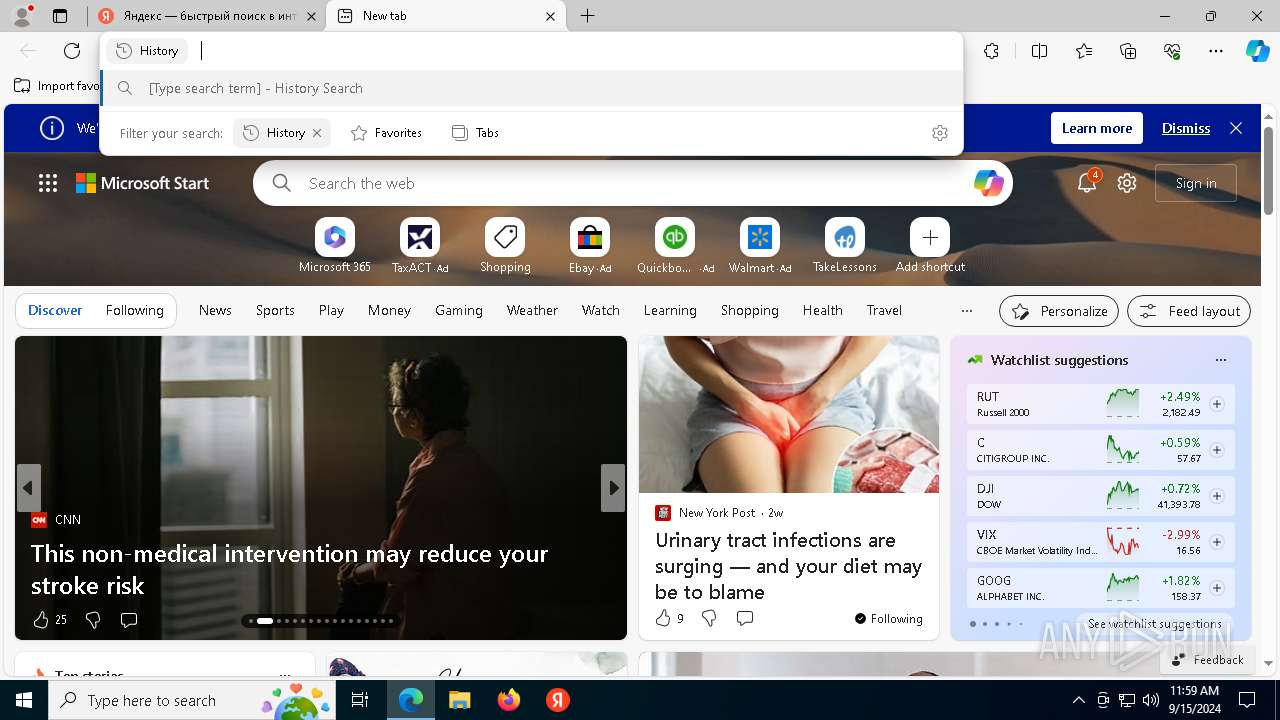1280x720 pixels.
Task: Open TaxACT ad shortcut
Action: point(420,246)
